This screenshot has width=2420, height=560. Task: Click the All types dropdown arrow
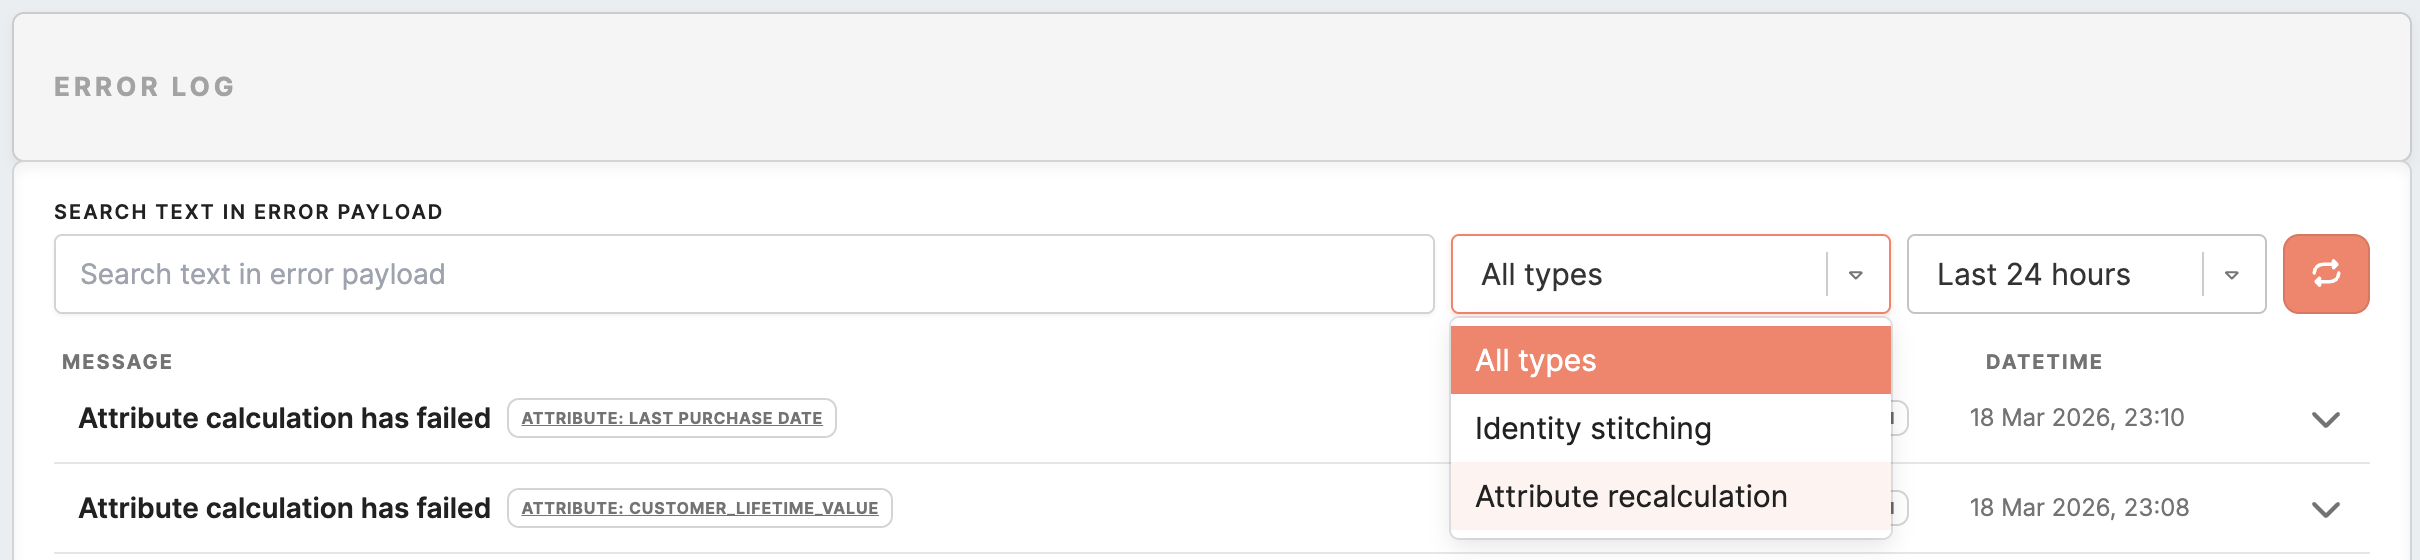(x=1855, y=275)
